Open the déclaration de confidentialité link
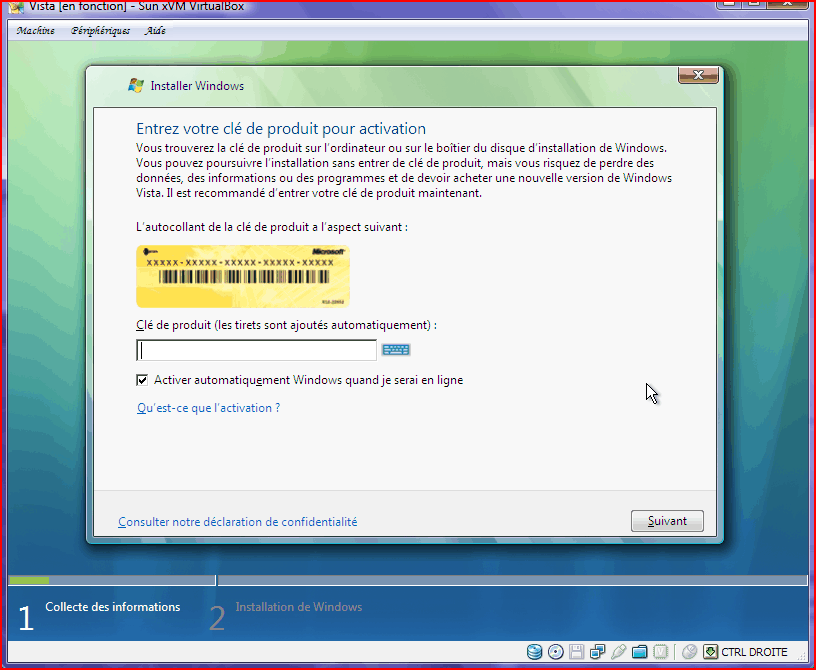 click(x=237, y=522)
